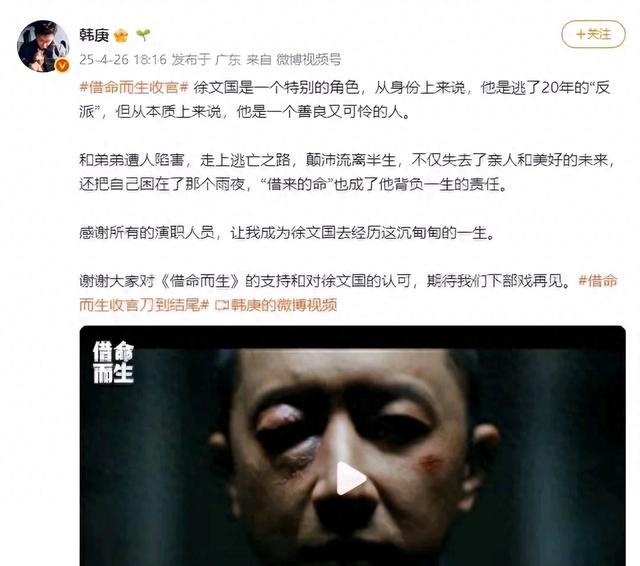Click the video icon before 韩庚的微博视频
The image size is (640, 566).
[222, 305]
